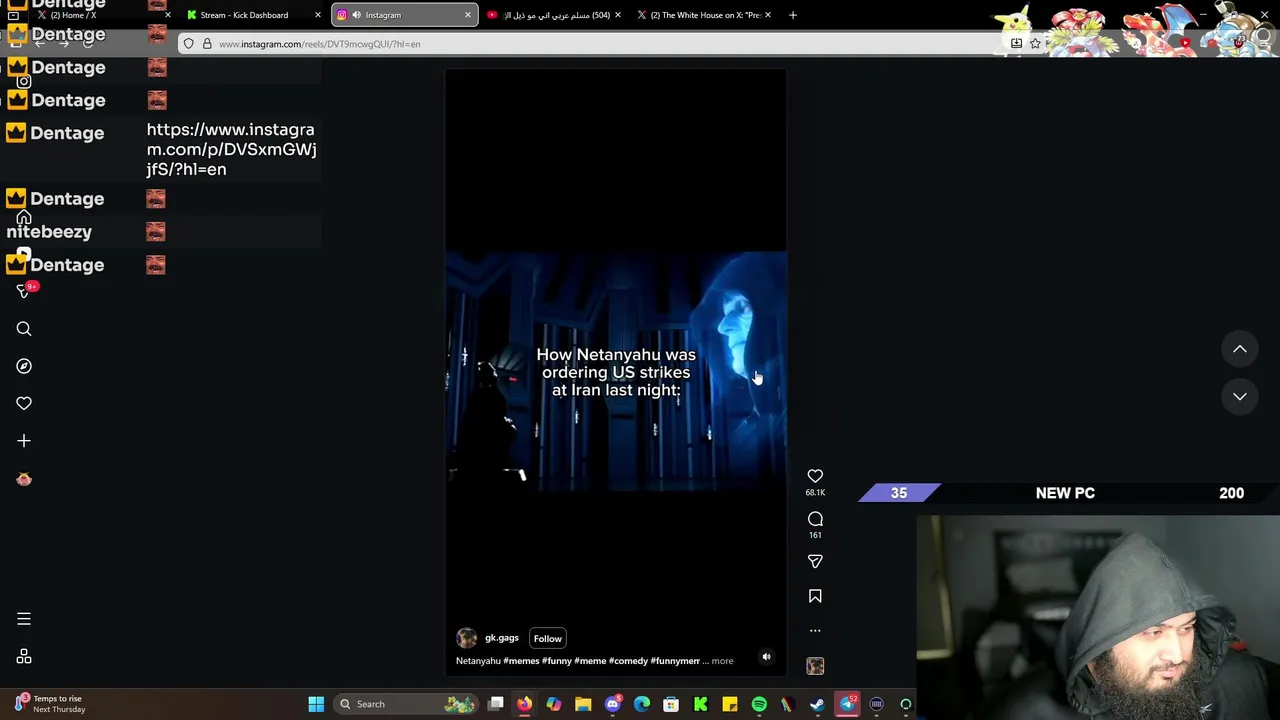
Task: Open the Copilot app on the taskbar
Action: pyautogui.click(x=554, y=704)
